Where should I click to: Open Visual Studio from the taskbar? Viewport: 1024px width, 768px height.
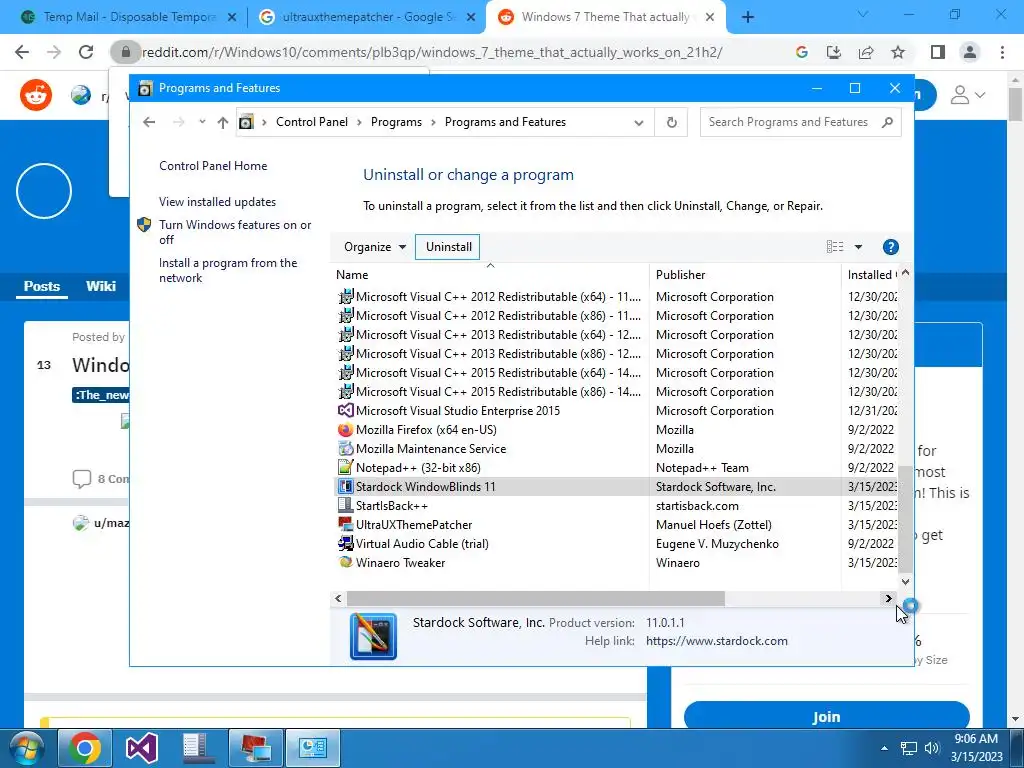[x=141, y=748]
